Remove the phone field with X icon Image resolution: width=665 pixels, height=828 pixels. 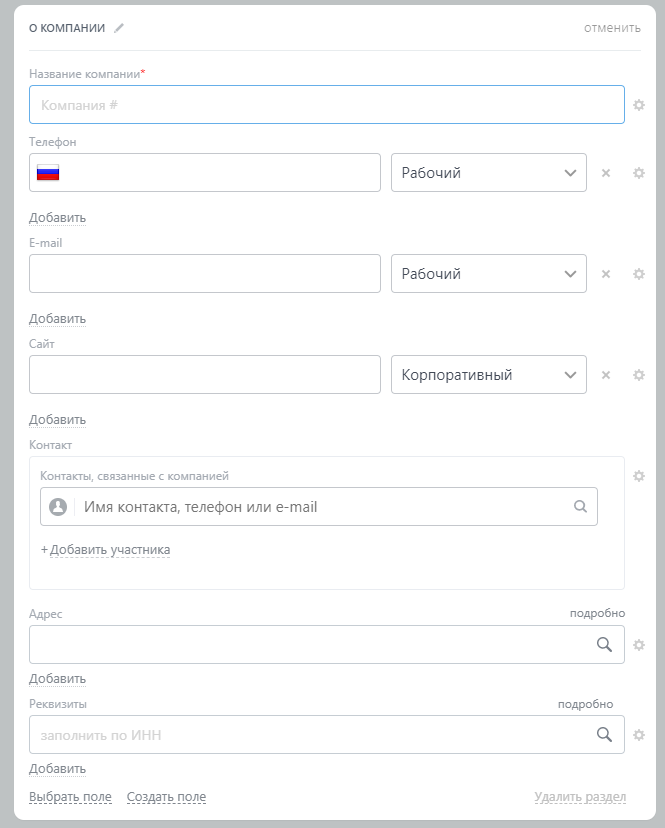(605, 173)
